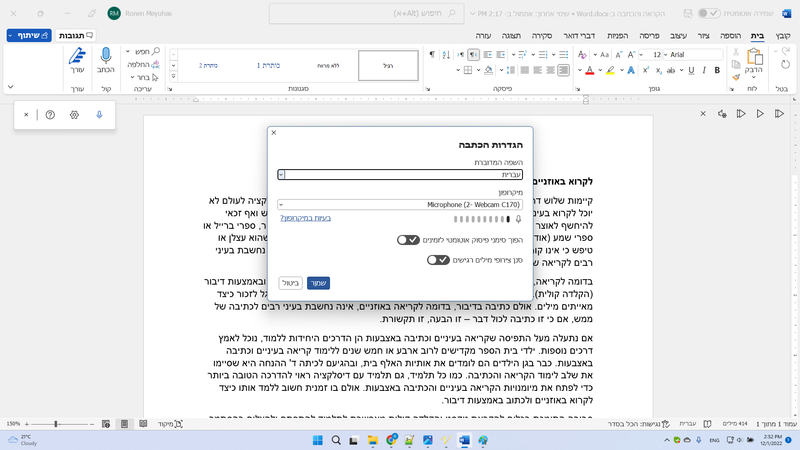
Task: Open the File tab
Action: [783, 36]
